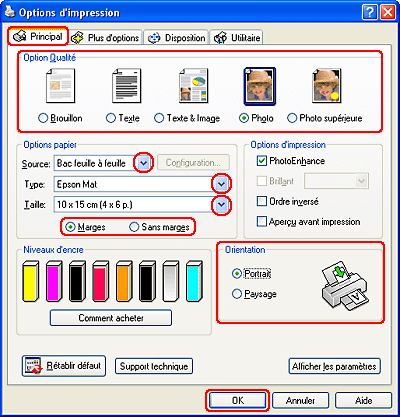The width and height of the screenshot is (400, 417).
Task: Enable the Ordre inversé checkbox
Action: point(262,201)
